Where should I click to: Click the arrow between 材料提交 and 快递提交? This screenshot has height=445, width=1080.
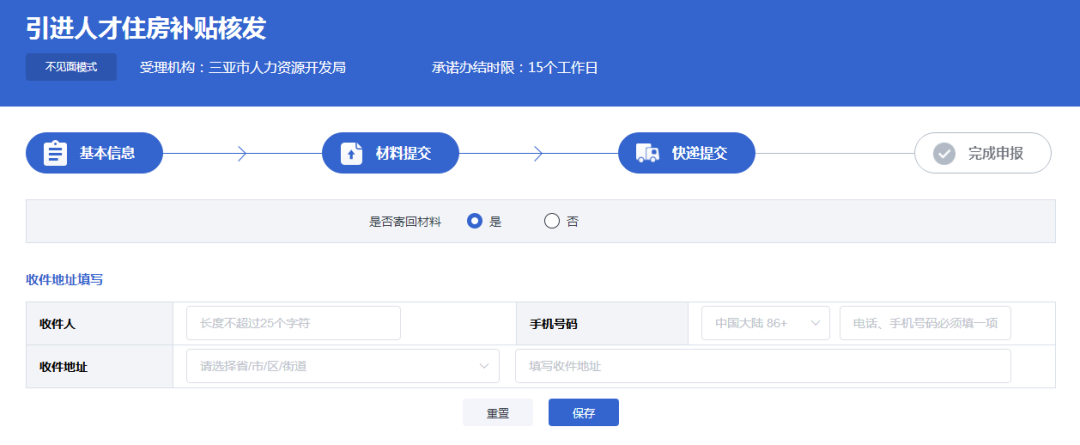coord(538,153)
